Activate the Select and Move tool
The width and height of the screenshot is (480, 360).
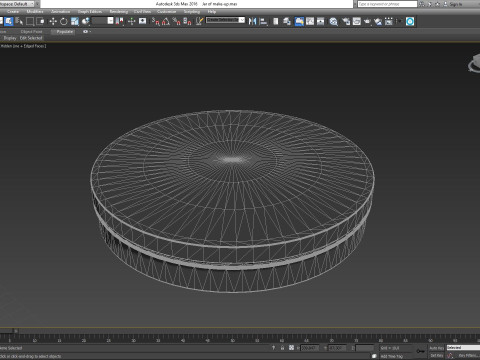coord(53,21)
